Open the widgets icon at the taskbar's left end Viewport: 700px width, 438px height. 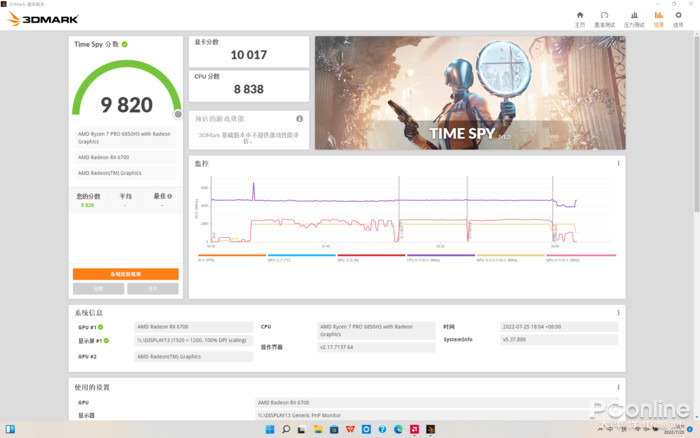coord(10,429)
